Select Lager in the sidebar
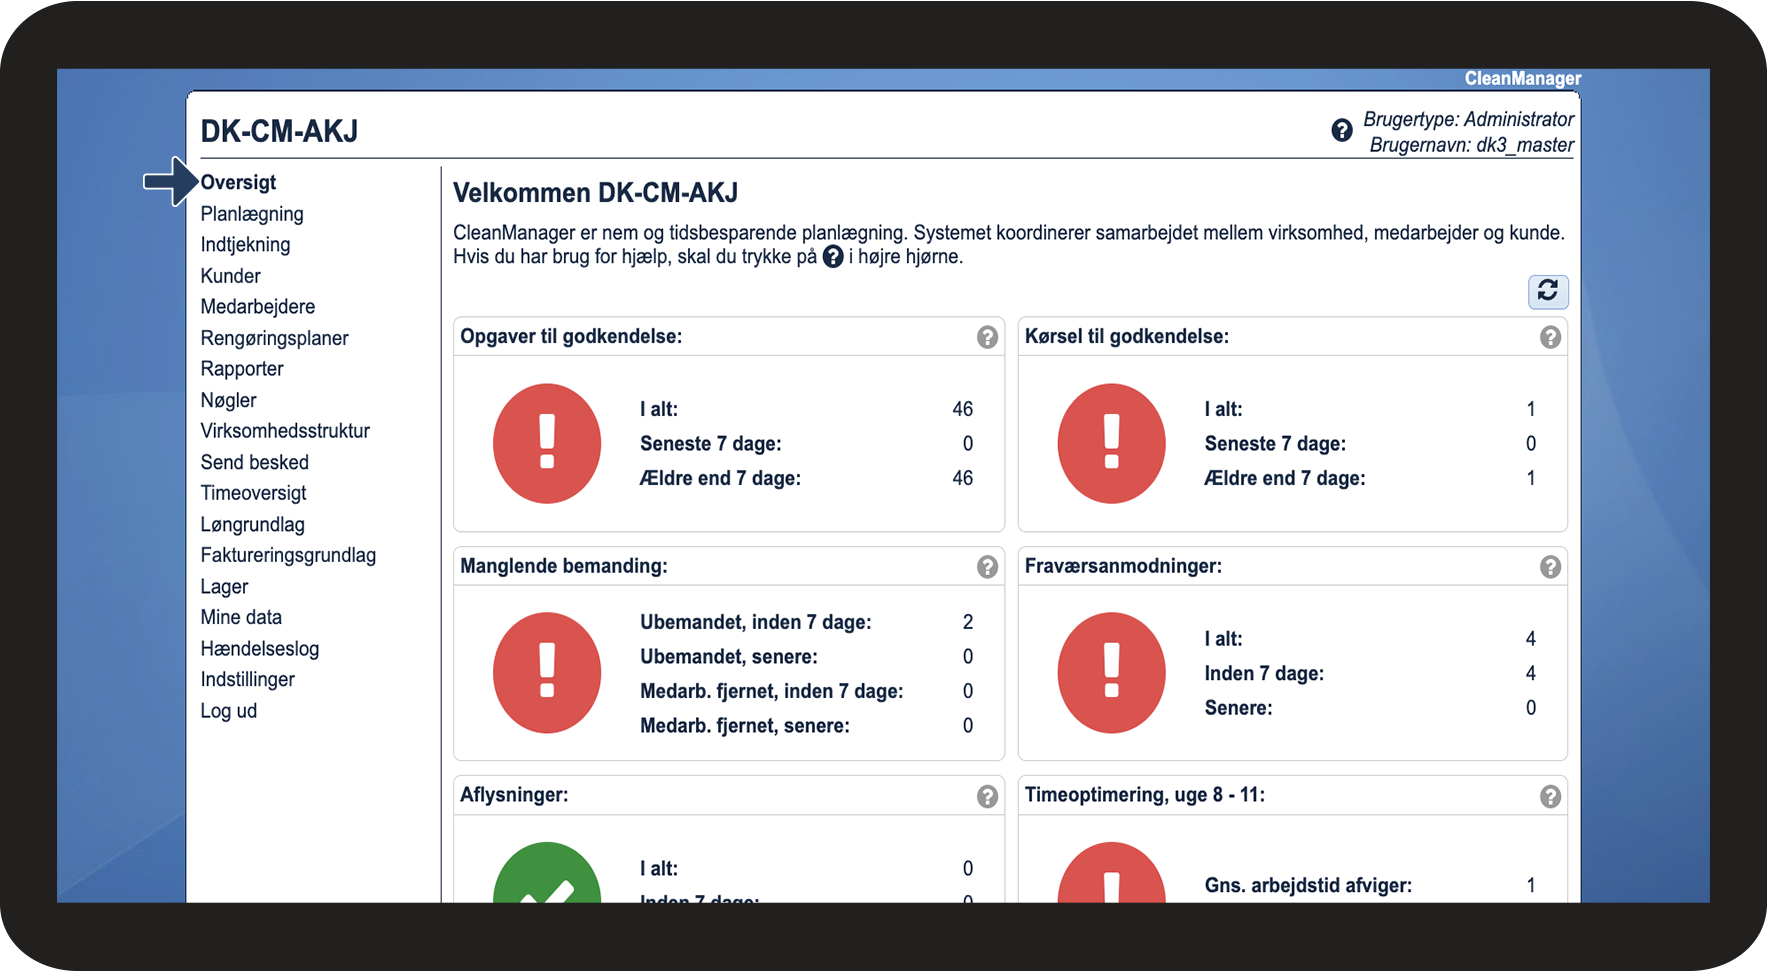This screenshot has height=971, width=1767. (224, 586)
